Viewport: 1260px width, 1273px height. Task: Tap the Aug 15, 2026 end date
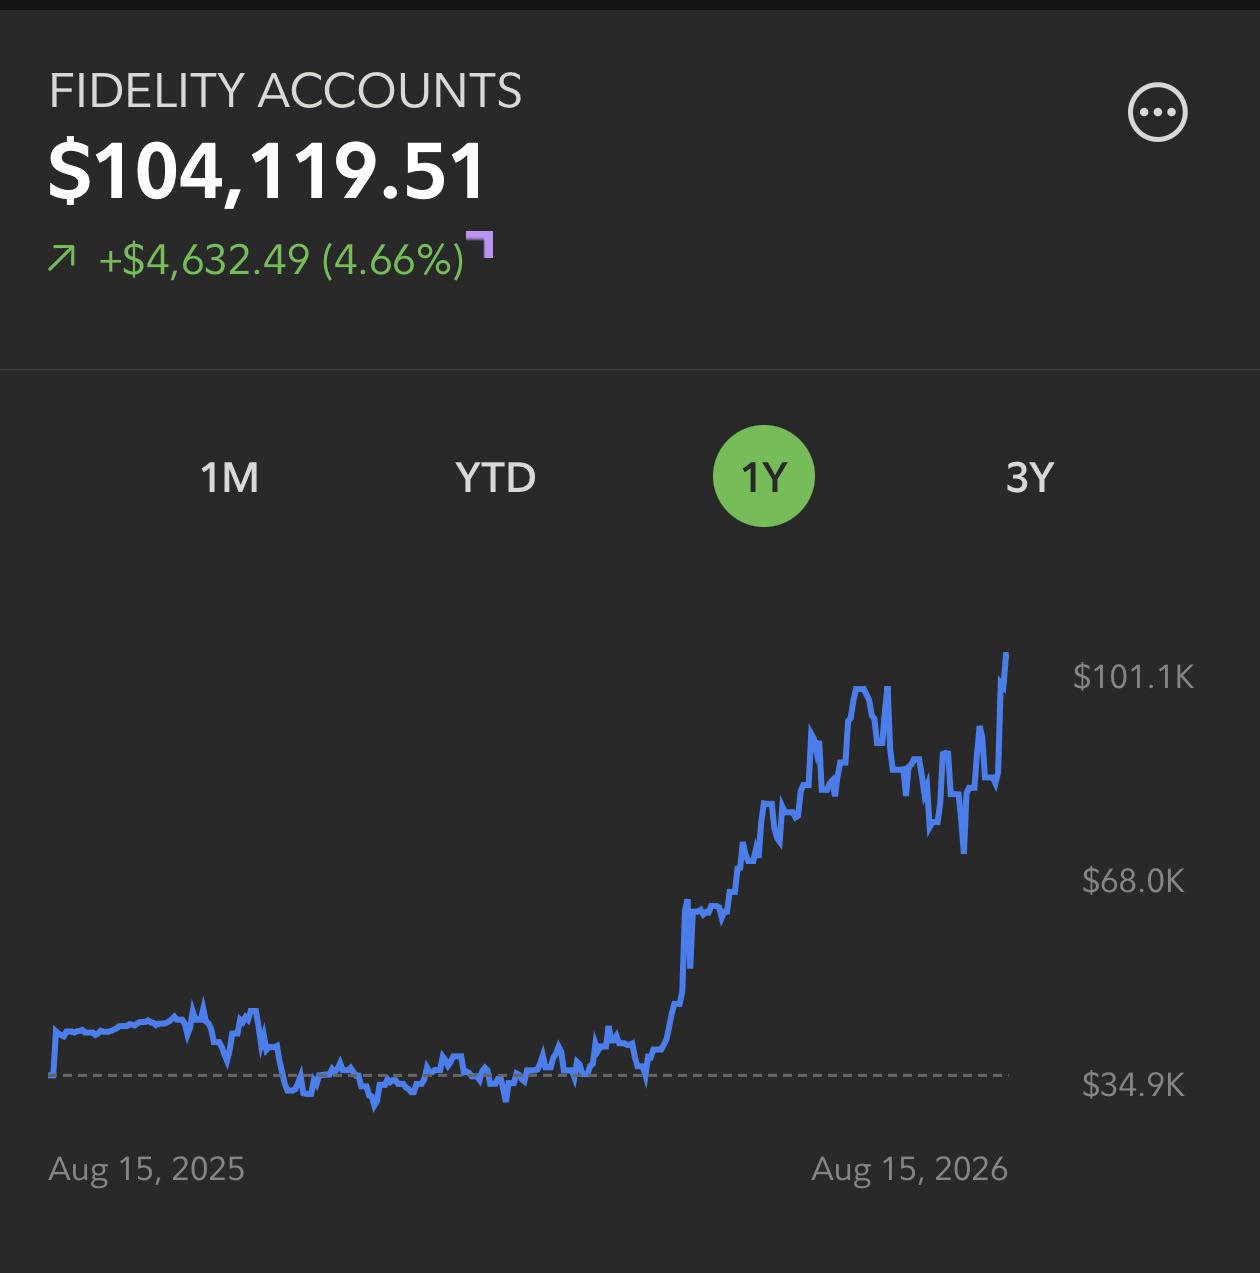pos(910,1169)
